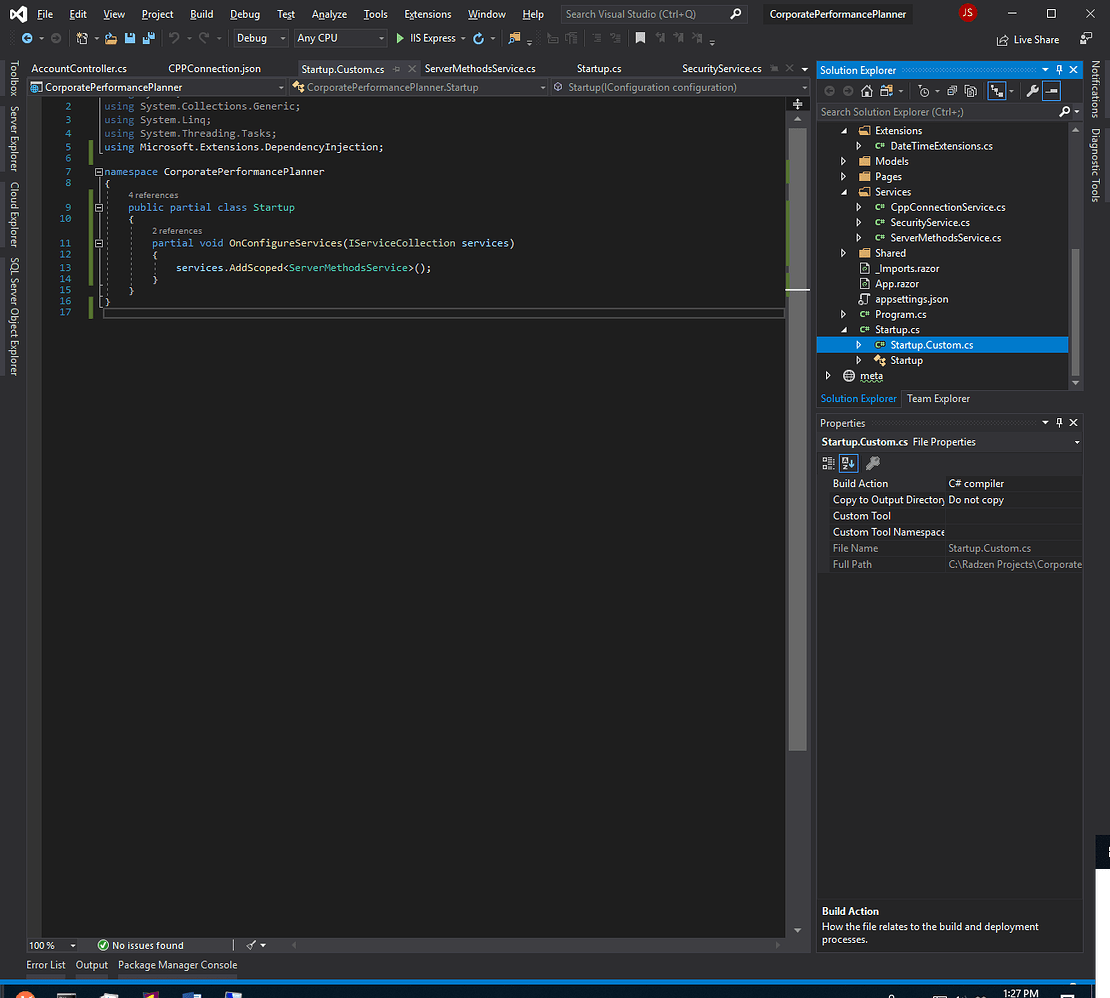The width and height of the screenshot is (1110, 998).
Task: Open the IIS Express launch target dropdown arrow
Action: [x=463, y=38]
